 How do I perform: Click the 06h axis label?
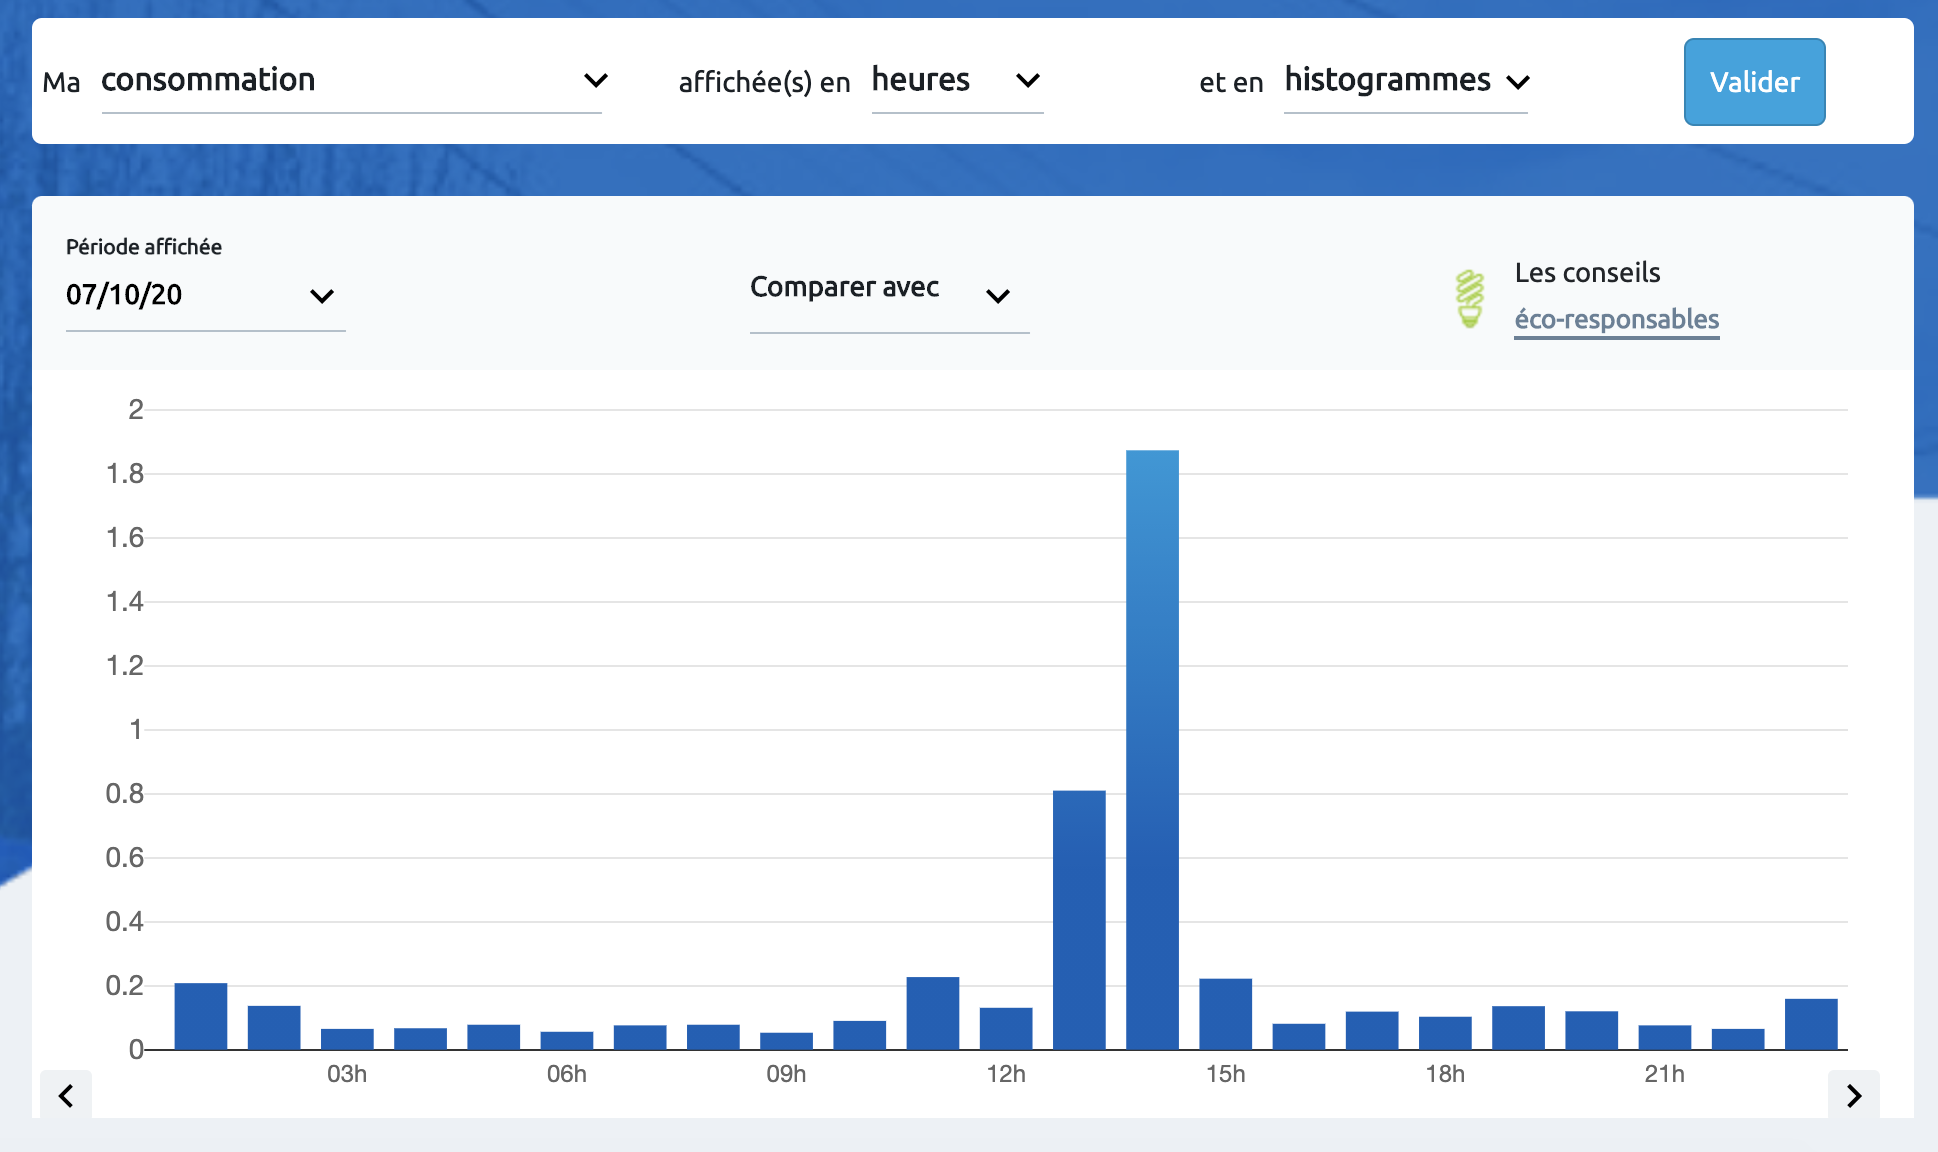[x=567, y=1074]
